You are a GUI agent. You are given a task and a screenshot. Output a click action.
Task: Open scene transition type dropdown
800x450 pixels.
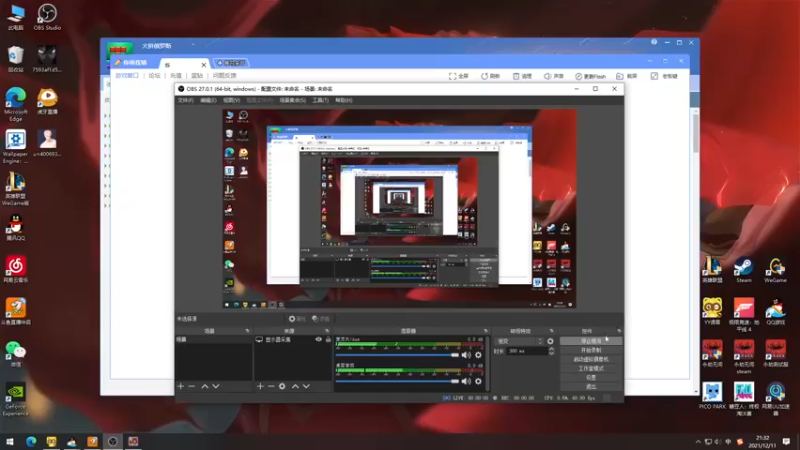(x=520, y=341)
